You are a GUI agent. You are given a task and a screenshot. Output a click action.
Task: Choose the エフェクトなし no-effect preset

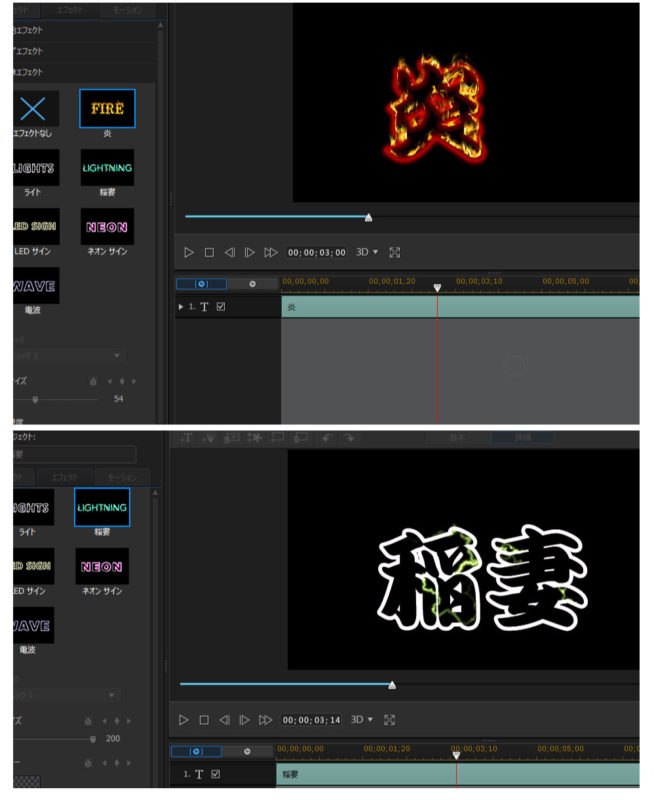coord(35,109)
